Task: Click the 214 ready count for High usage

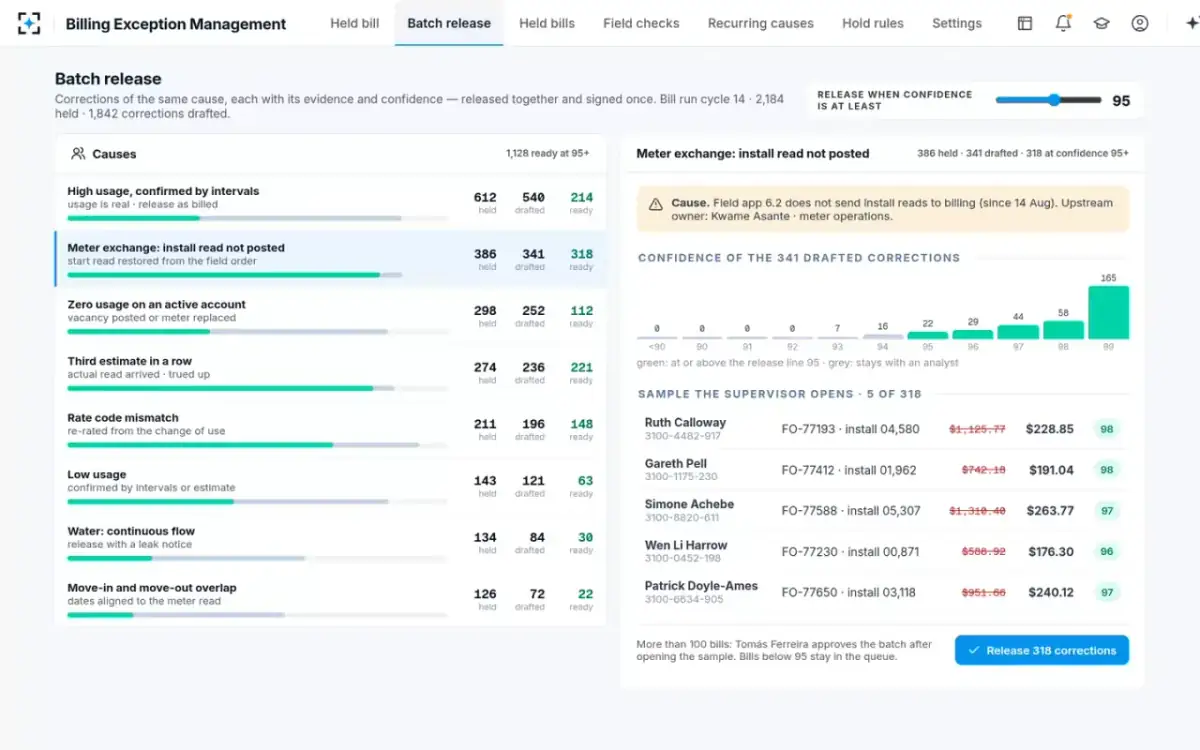Action: [581, 197]
